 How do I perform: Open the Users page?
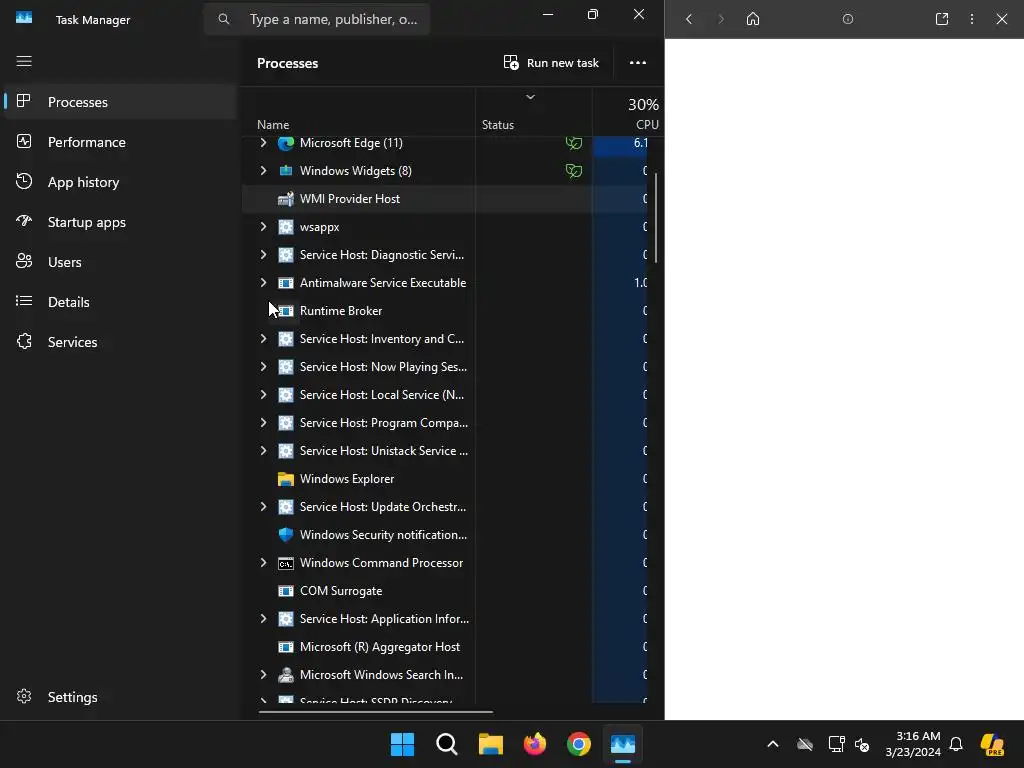pos(120,262)
